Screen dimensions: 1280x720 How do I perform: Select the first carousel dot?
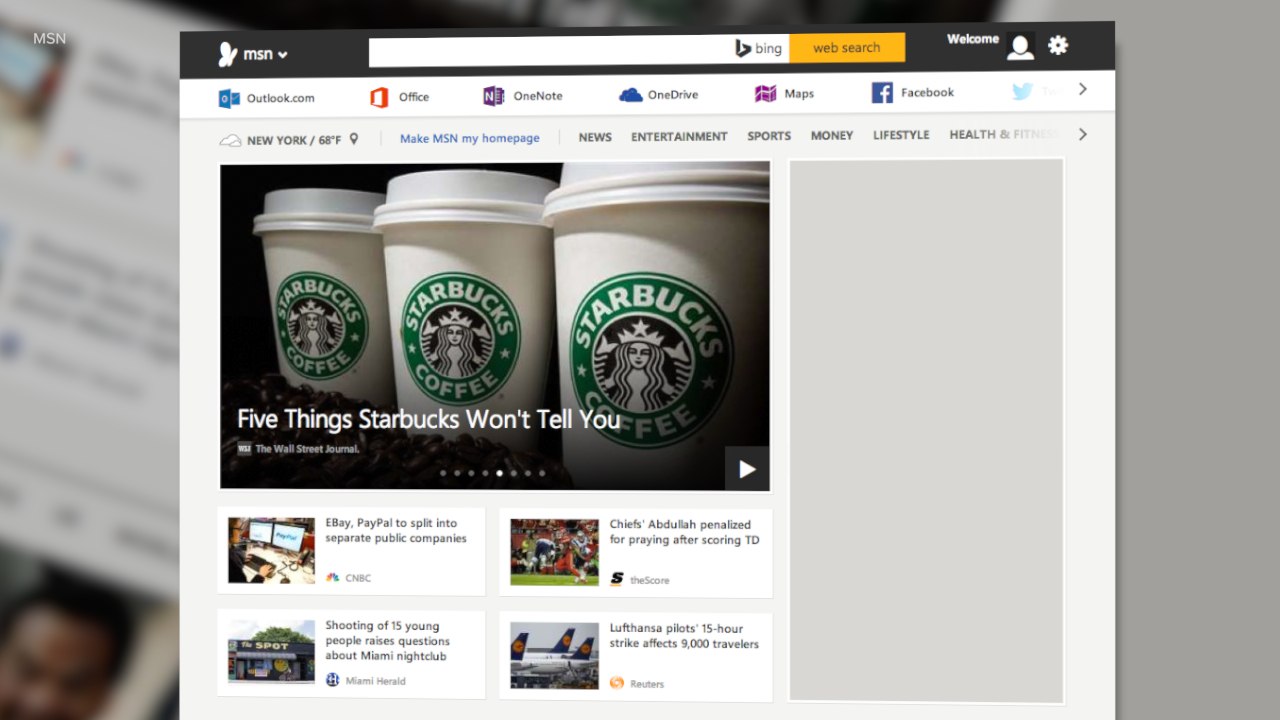pos(443,473)
